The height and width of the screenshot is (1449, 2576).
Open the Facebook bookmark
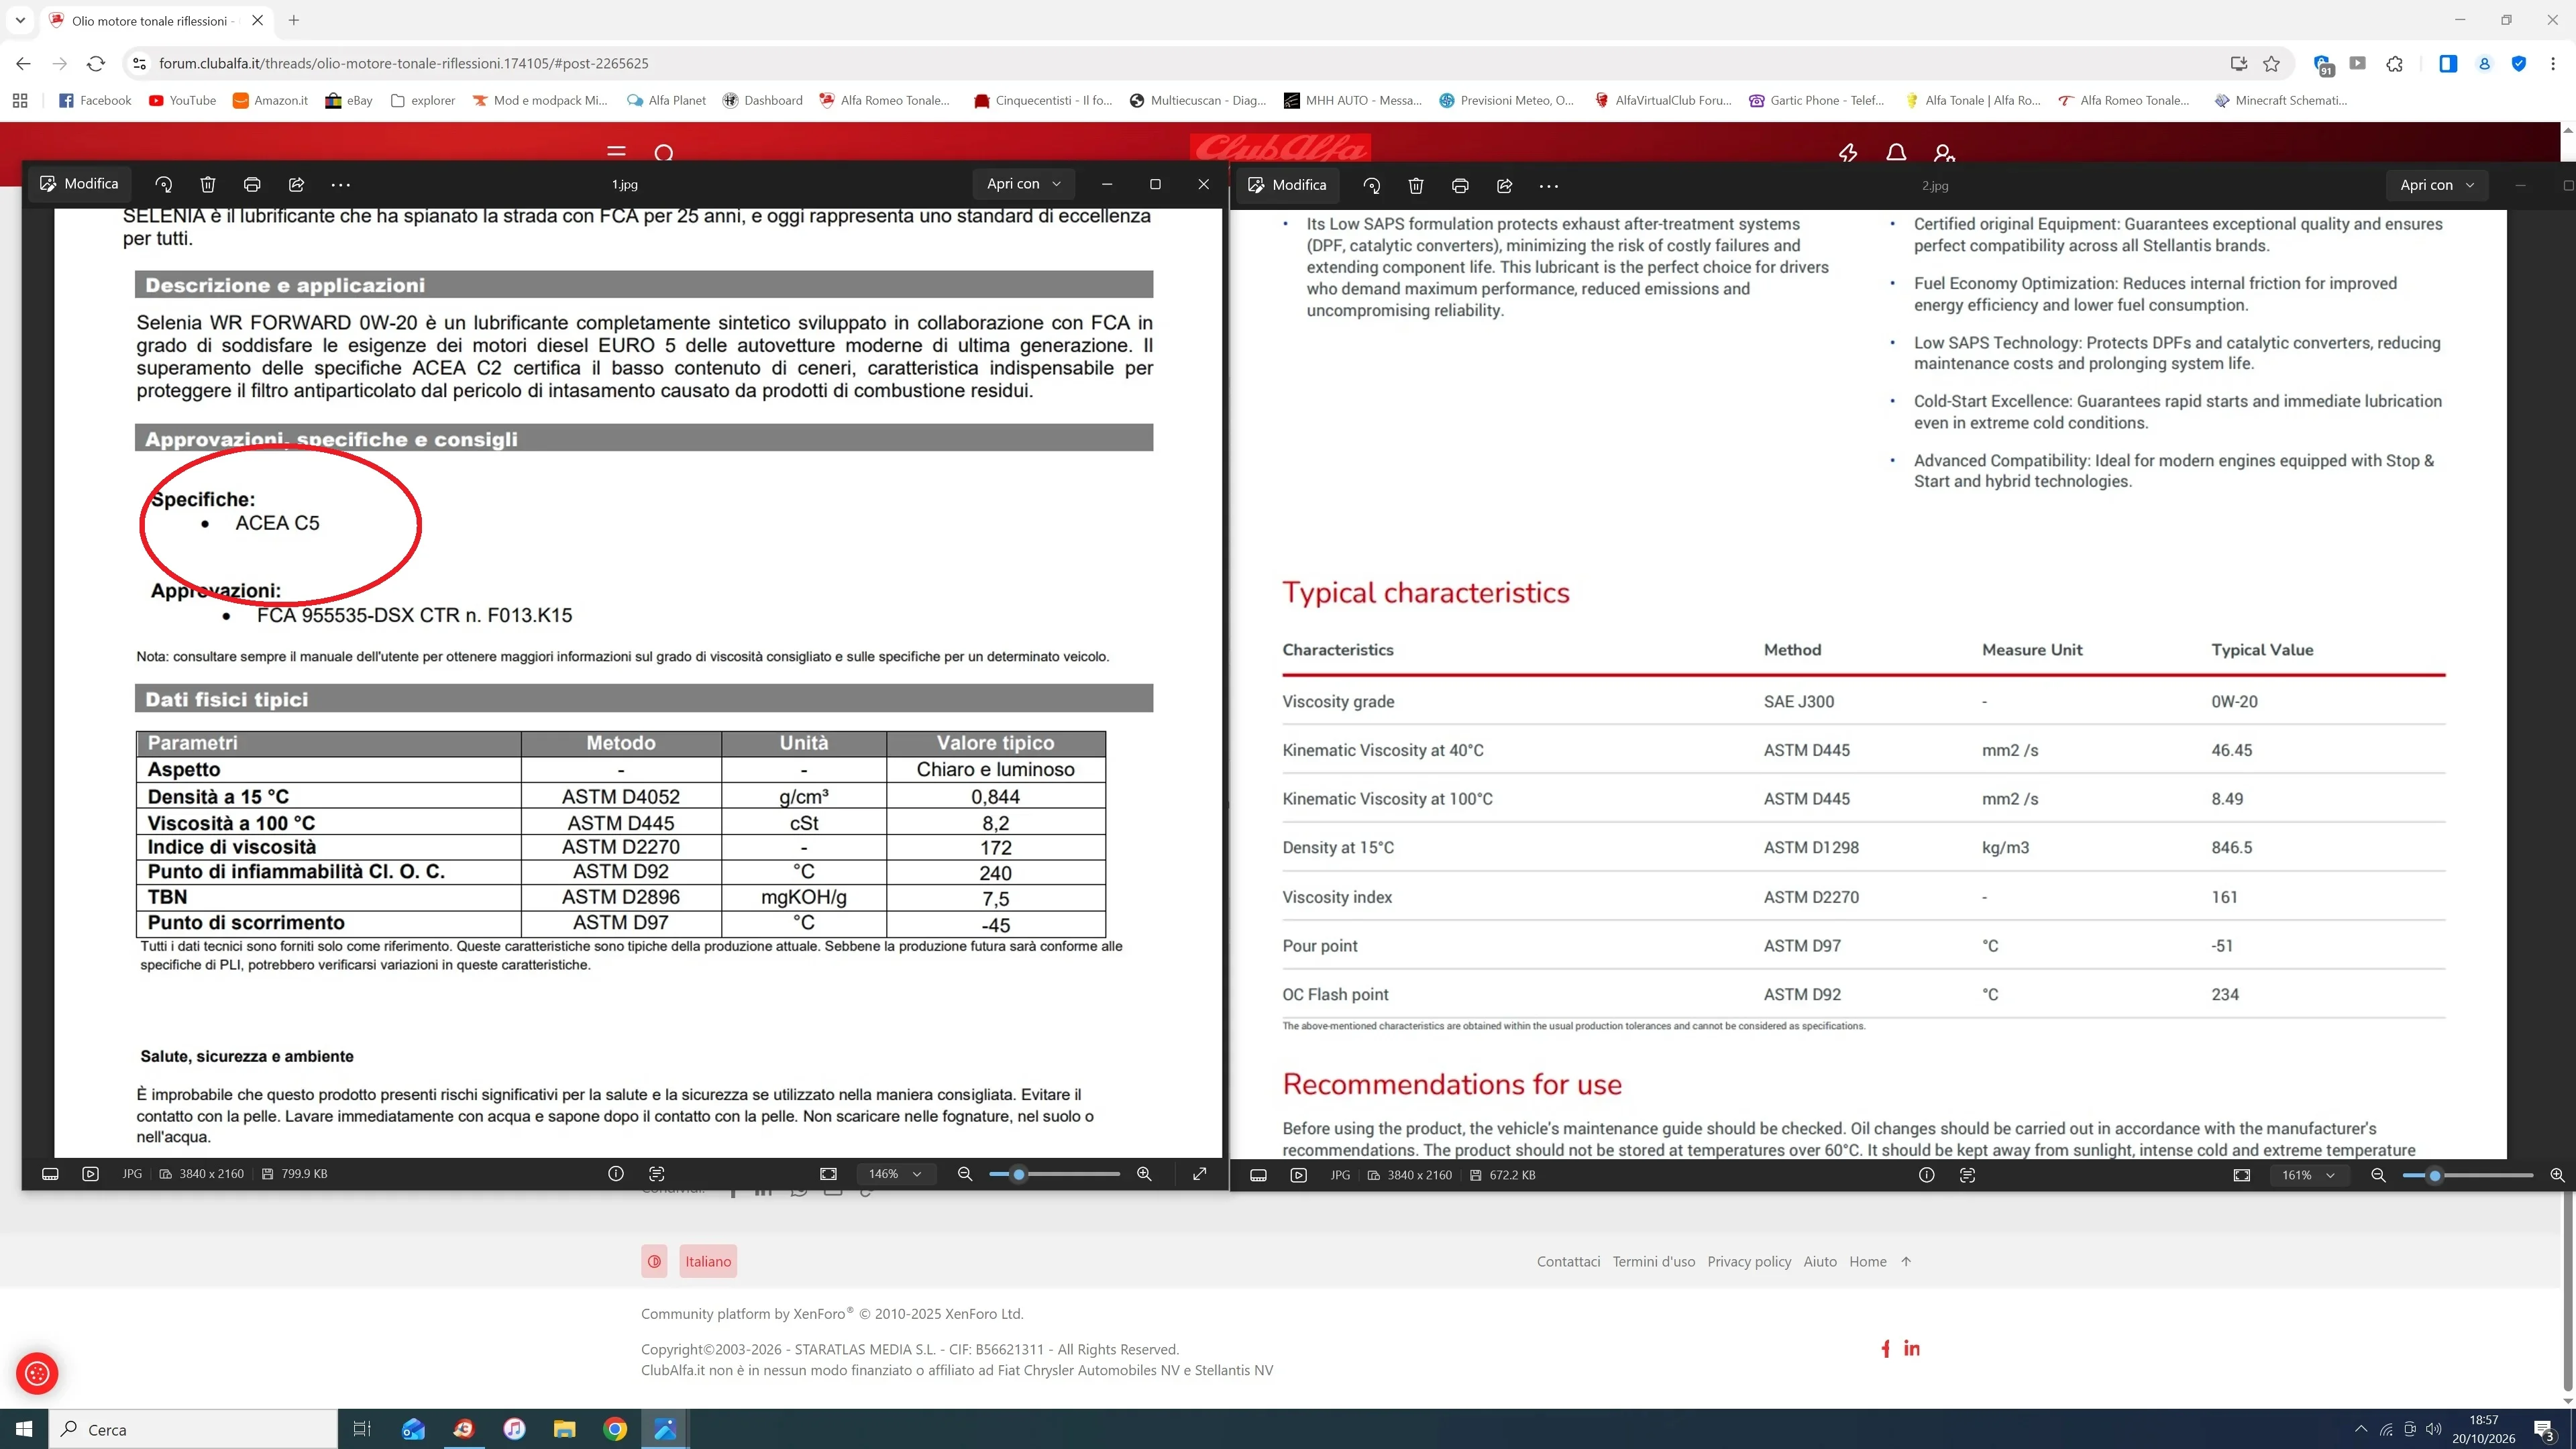click(96, 100)
